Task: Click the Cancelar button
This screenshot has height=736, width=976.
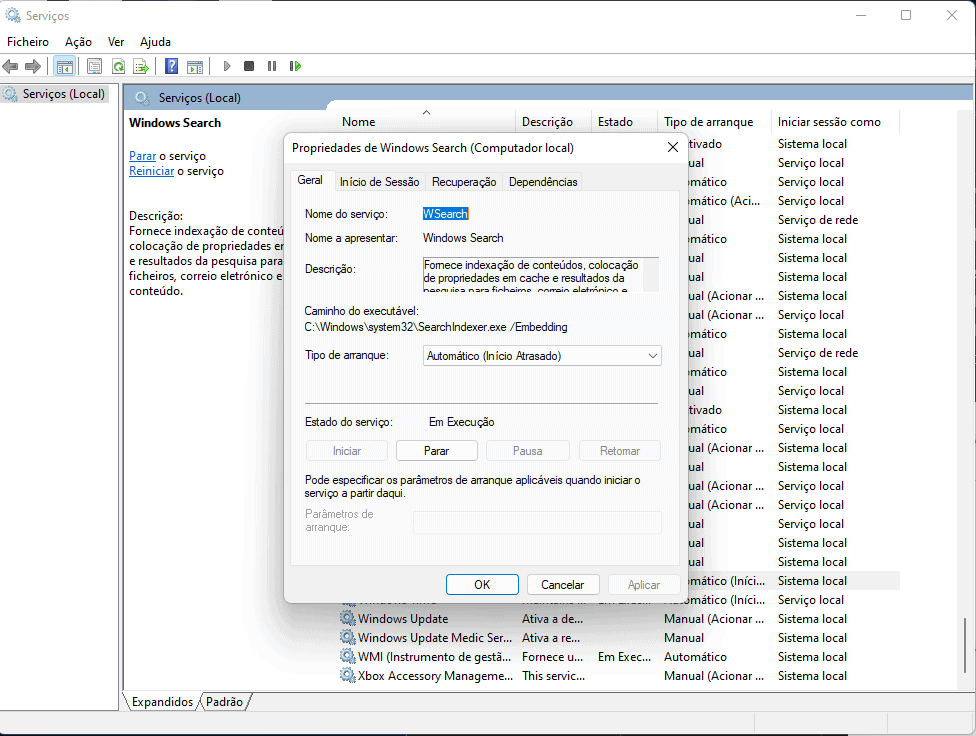Action: (563, 585)
